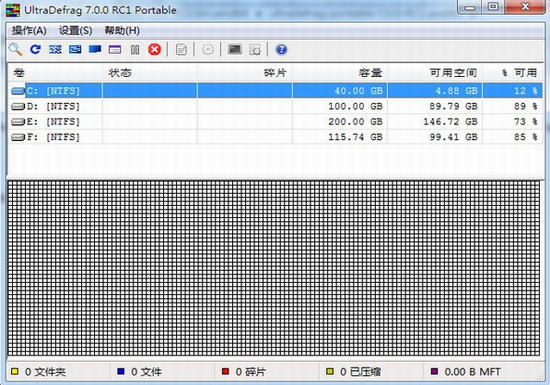
Task: Open the boot time script editor icon
Action: point(255,49)
